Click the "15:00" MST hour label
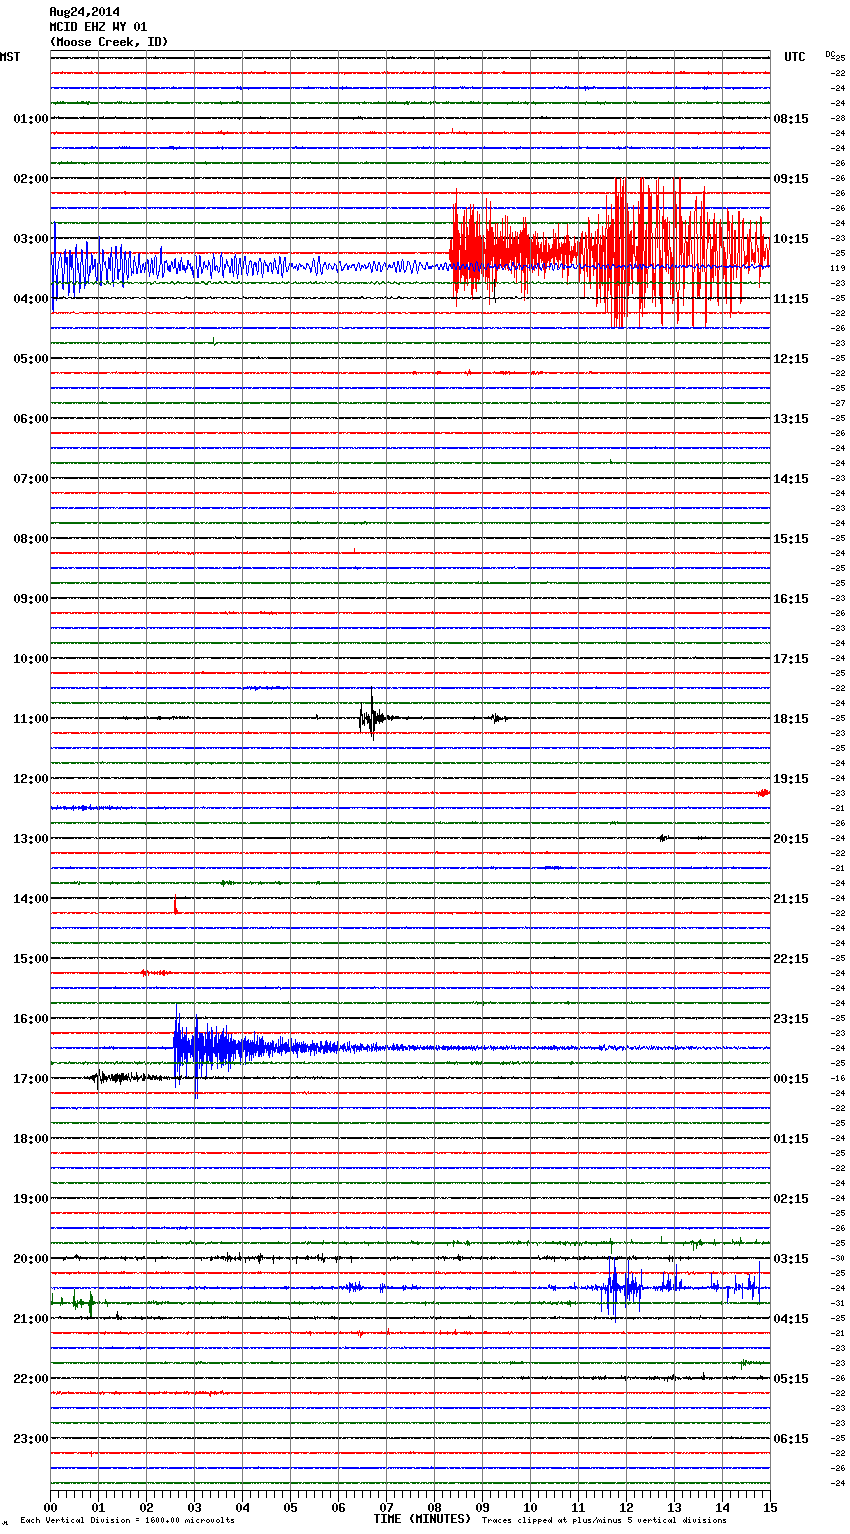The width and height of the screenshot is (850, 1534). coord(31,958)
